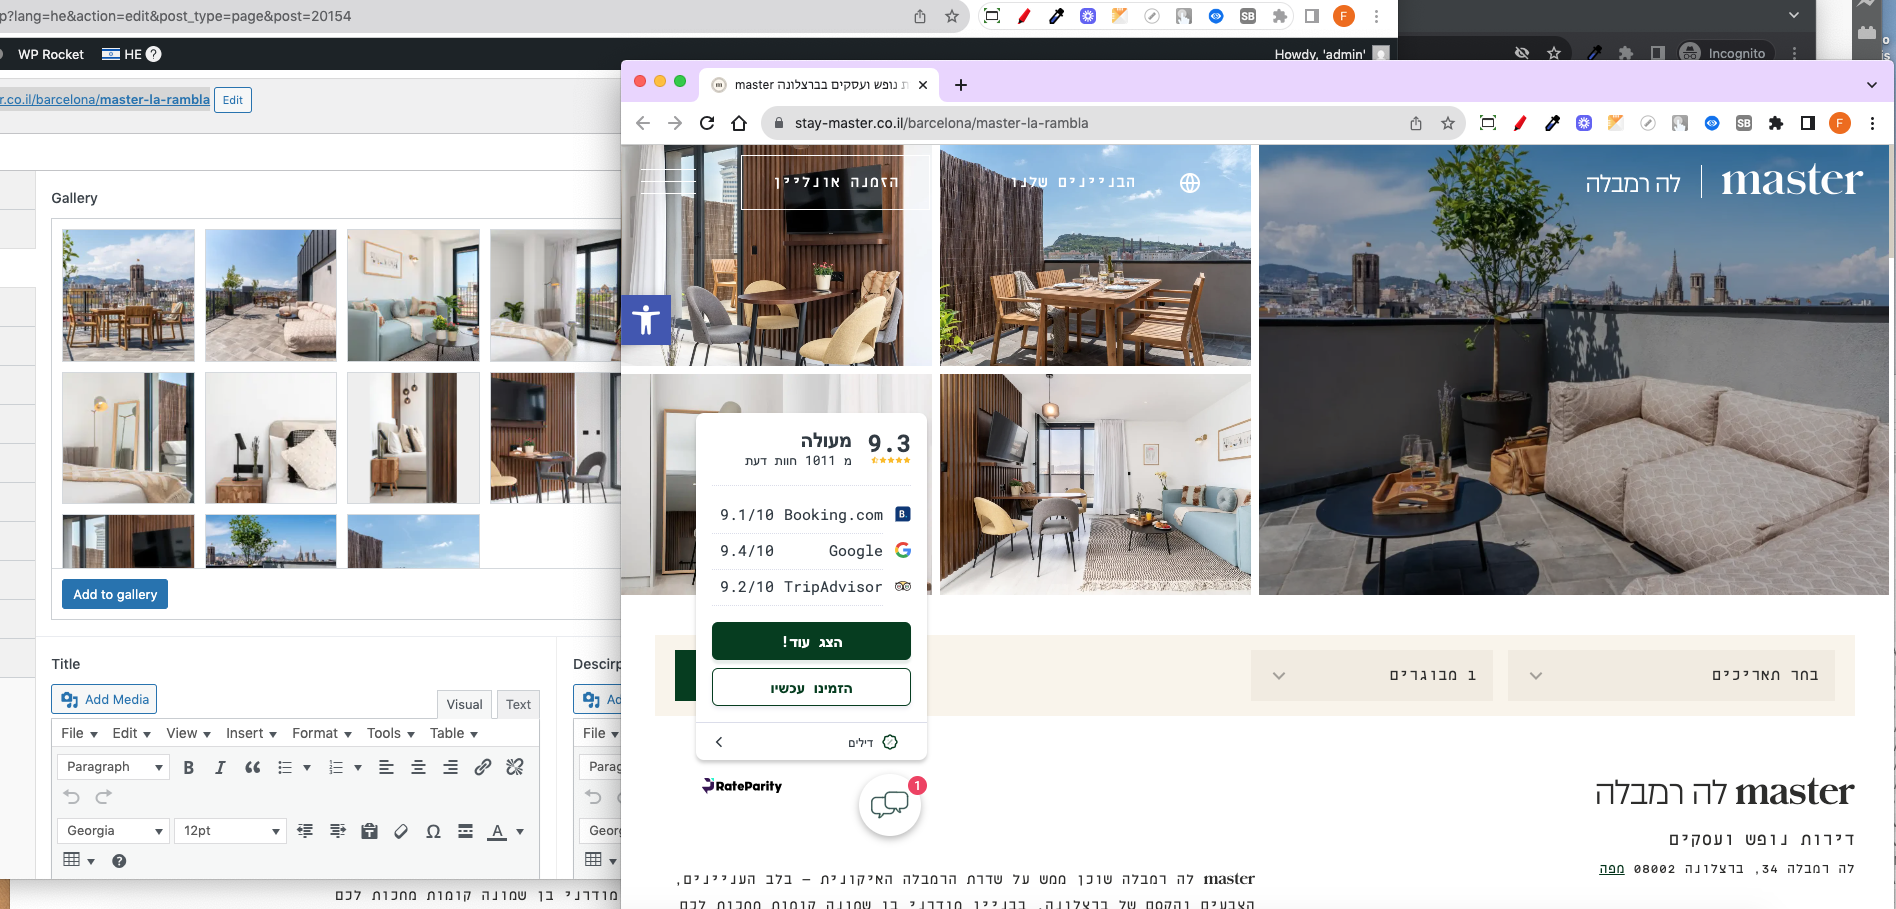
Task: Click Add Media above the Title editor
Action: click(x=104, y=699)
